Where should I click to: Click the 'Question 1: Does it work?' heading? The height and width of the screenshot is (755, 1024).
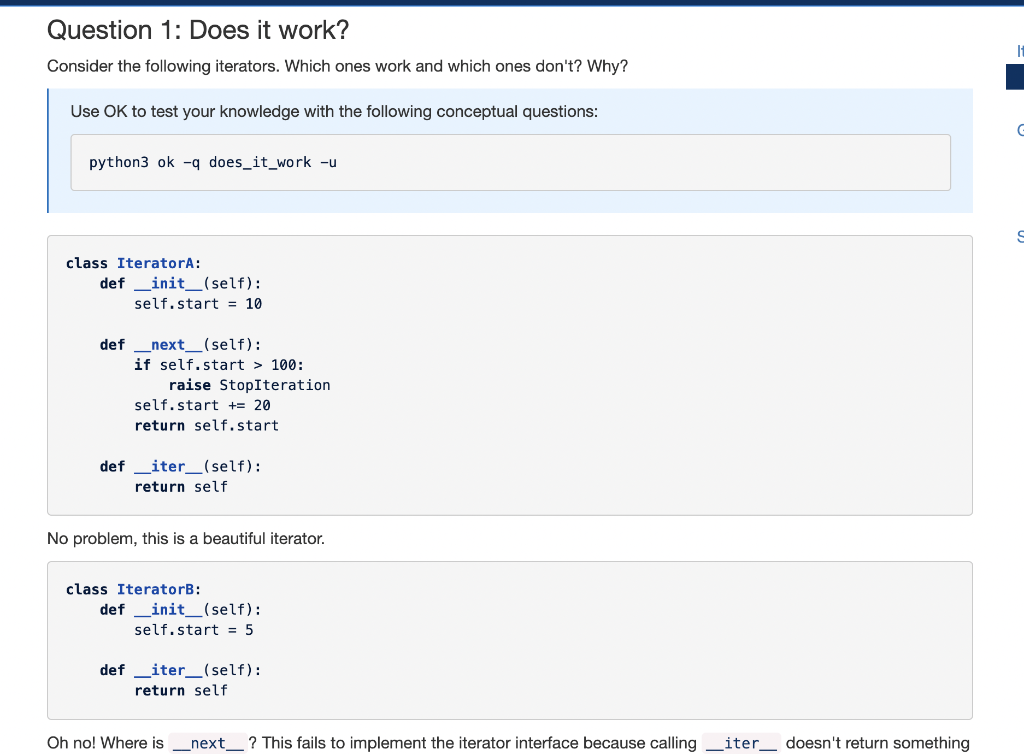[198, 30]
